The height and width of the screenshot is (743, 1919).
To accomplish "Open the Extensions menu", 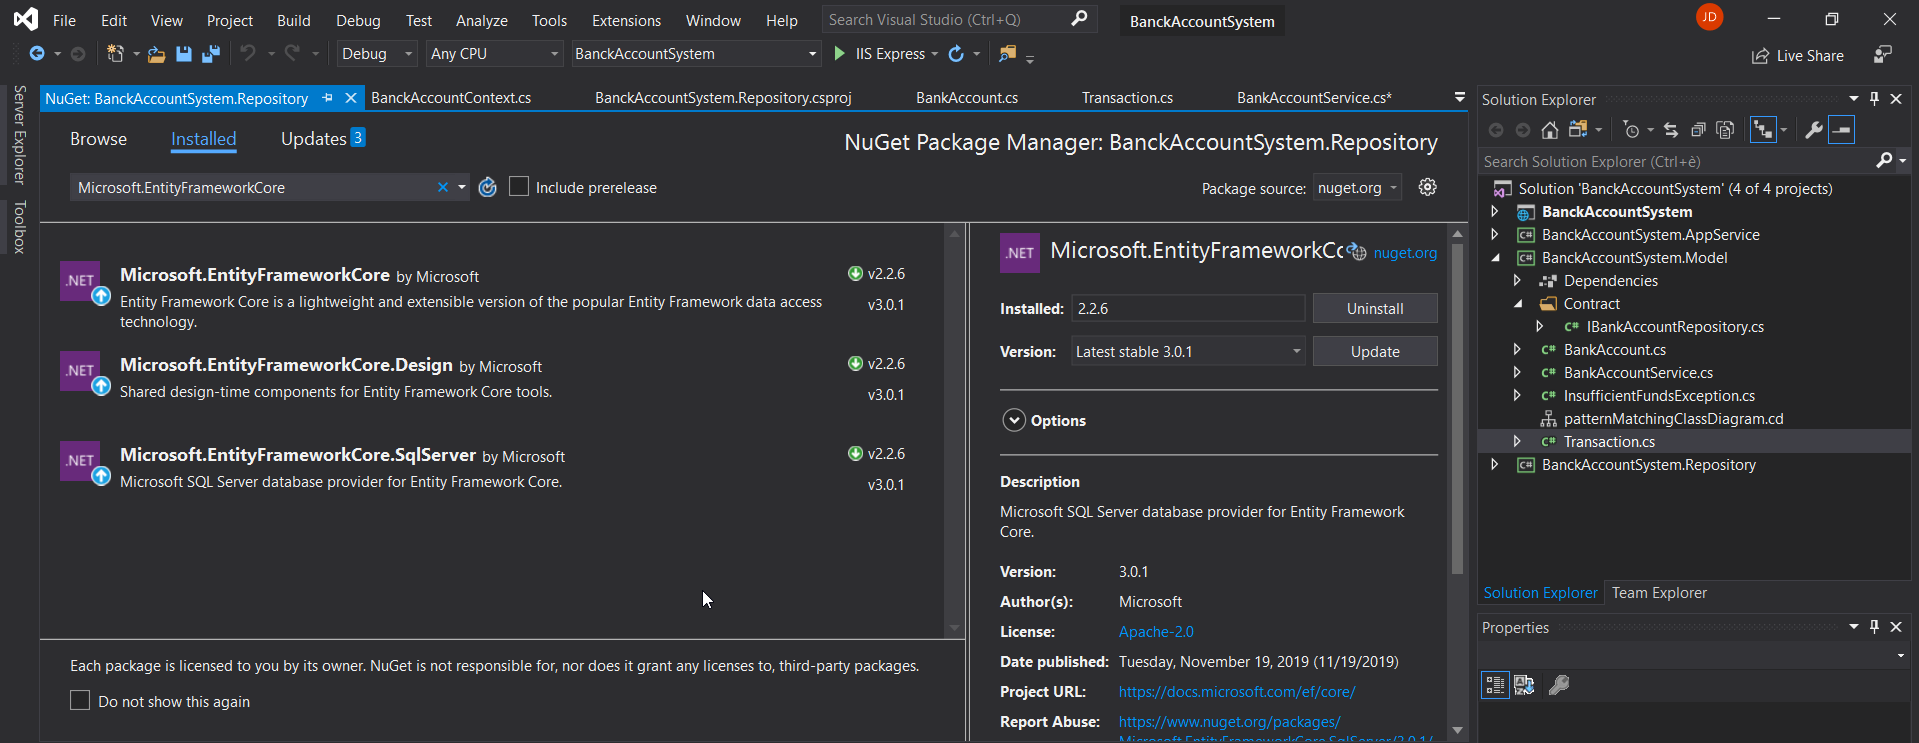I will coord(626,20).
